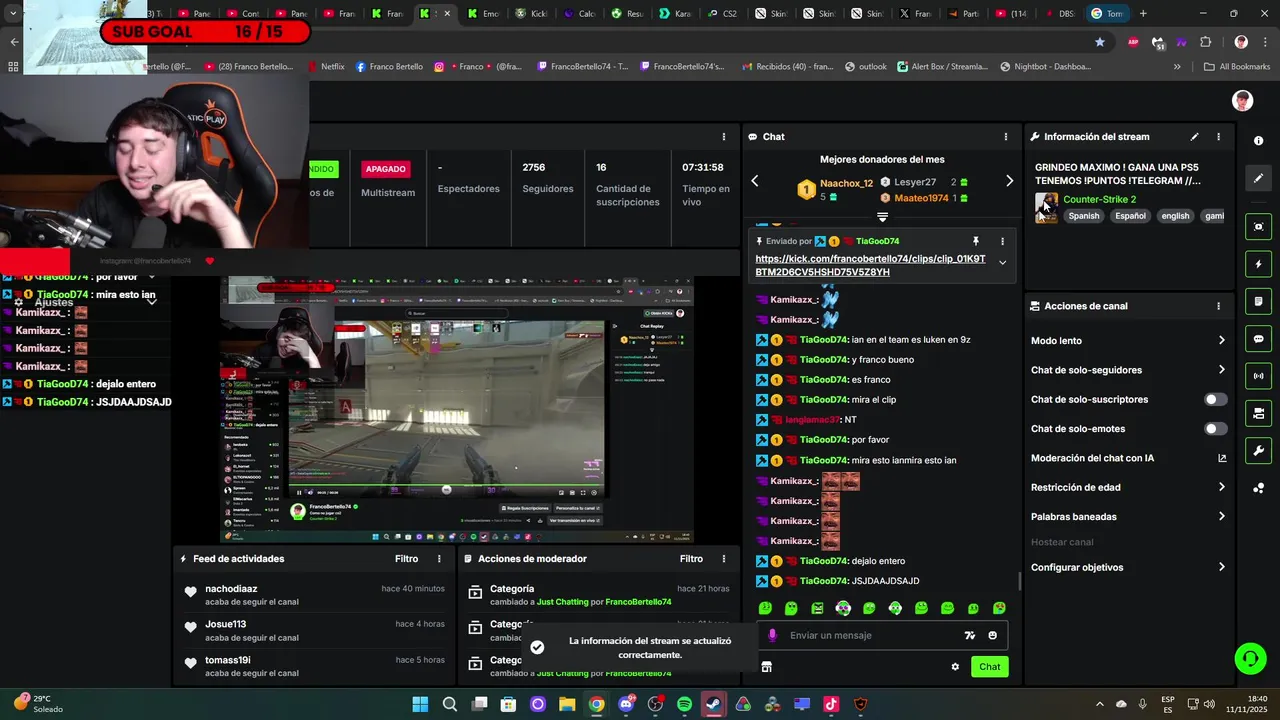
Task: Open the pinned kick.com clip link
Action: click(x=870, y=265)
